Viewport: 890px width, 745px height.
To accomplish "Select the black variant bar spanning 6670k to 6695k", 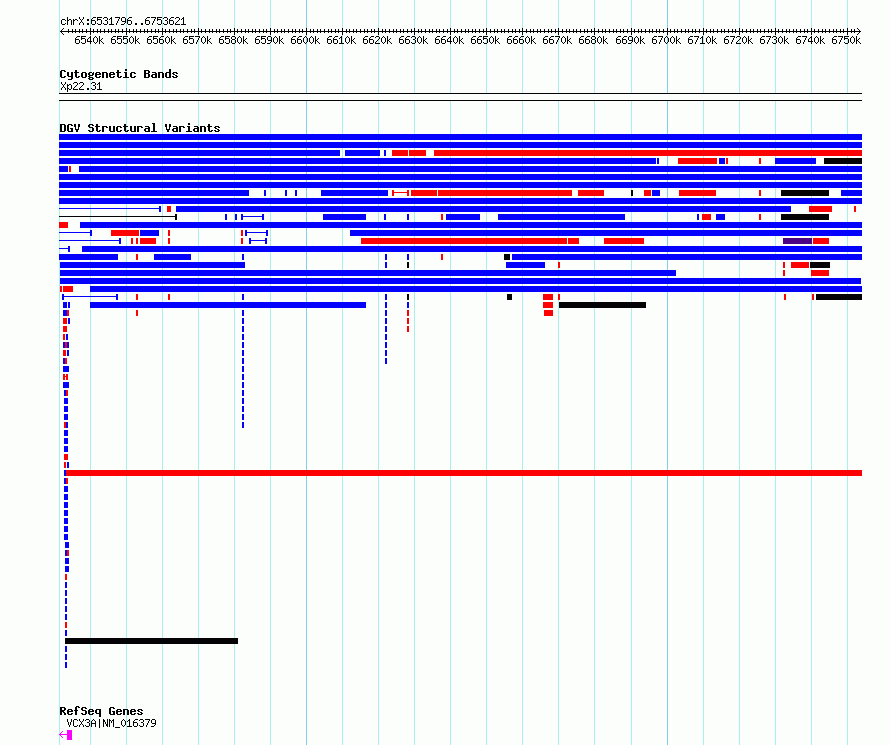I will (x=602, y=305).
